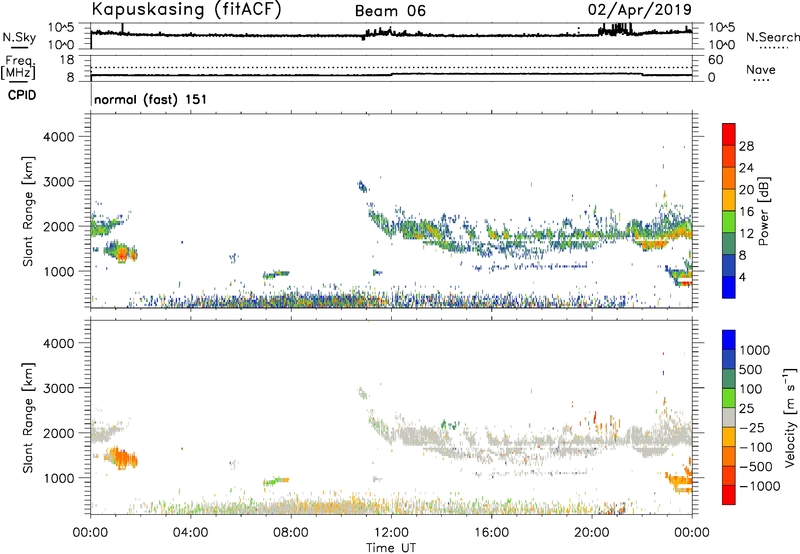The height and width of the screenshot is (554, 800).
Task: Click the 02/Apr/2019 date label
Action: coord(640,10)
